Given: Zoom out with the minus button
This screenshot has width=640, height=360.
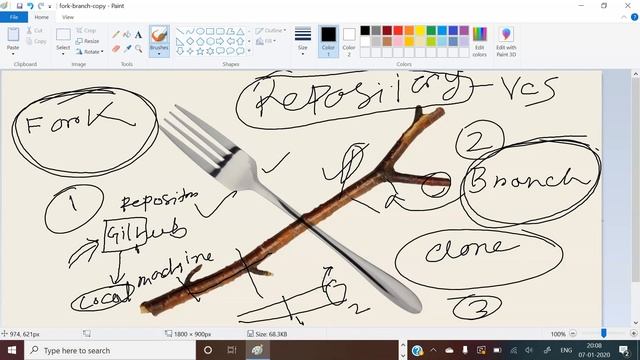Looking at the screenshot, I should (573, 333).
